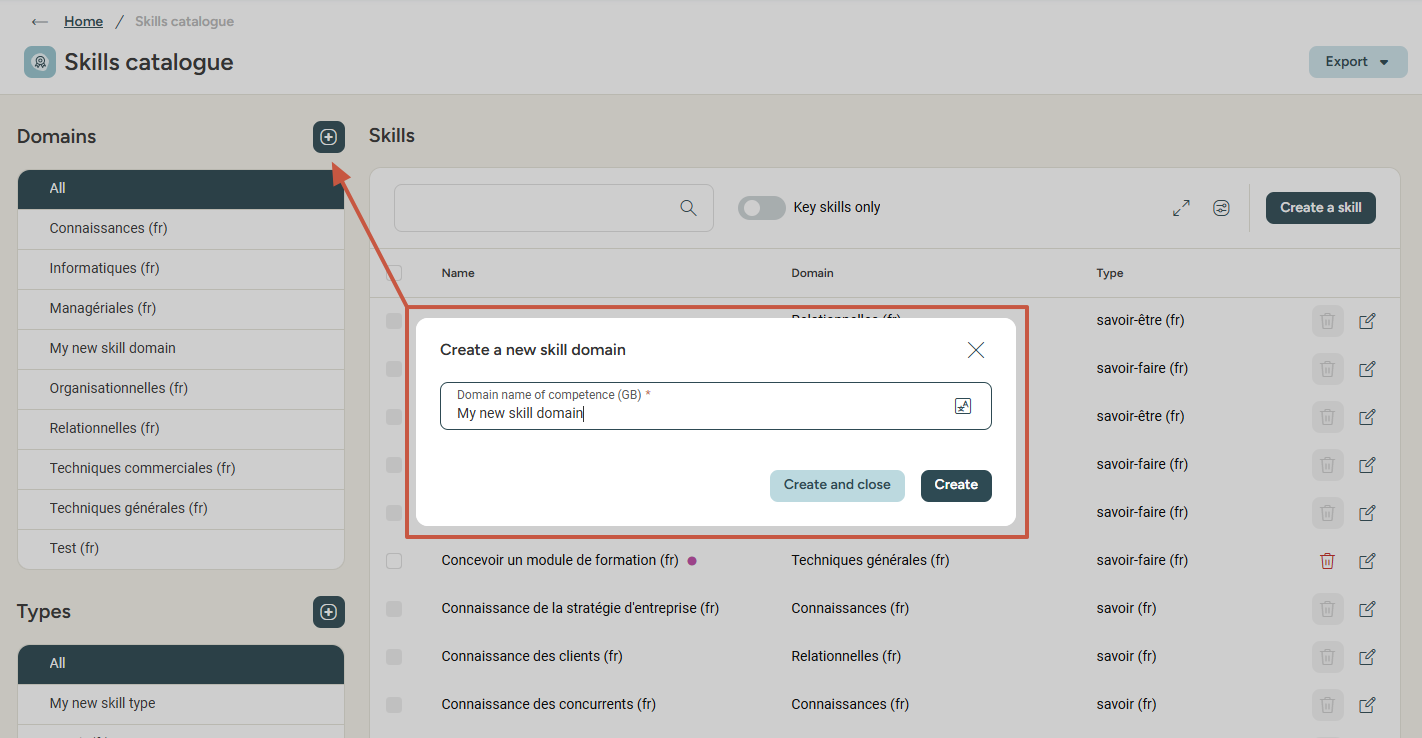
Task: Click the Domain name of competence input field
Action: tap(700, 412)
